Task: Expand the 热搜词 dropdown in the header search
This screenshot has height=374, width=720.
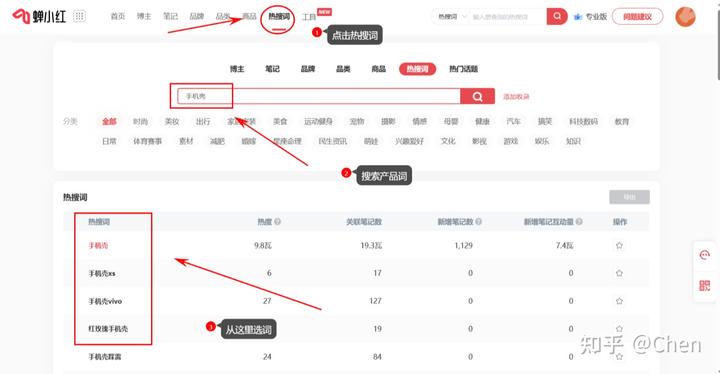Action: pos(452,17)
